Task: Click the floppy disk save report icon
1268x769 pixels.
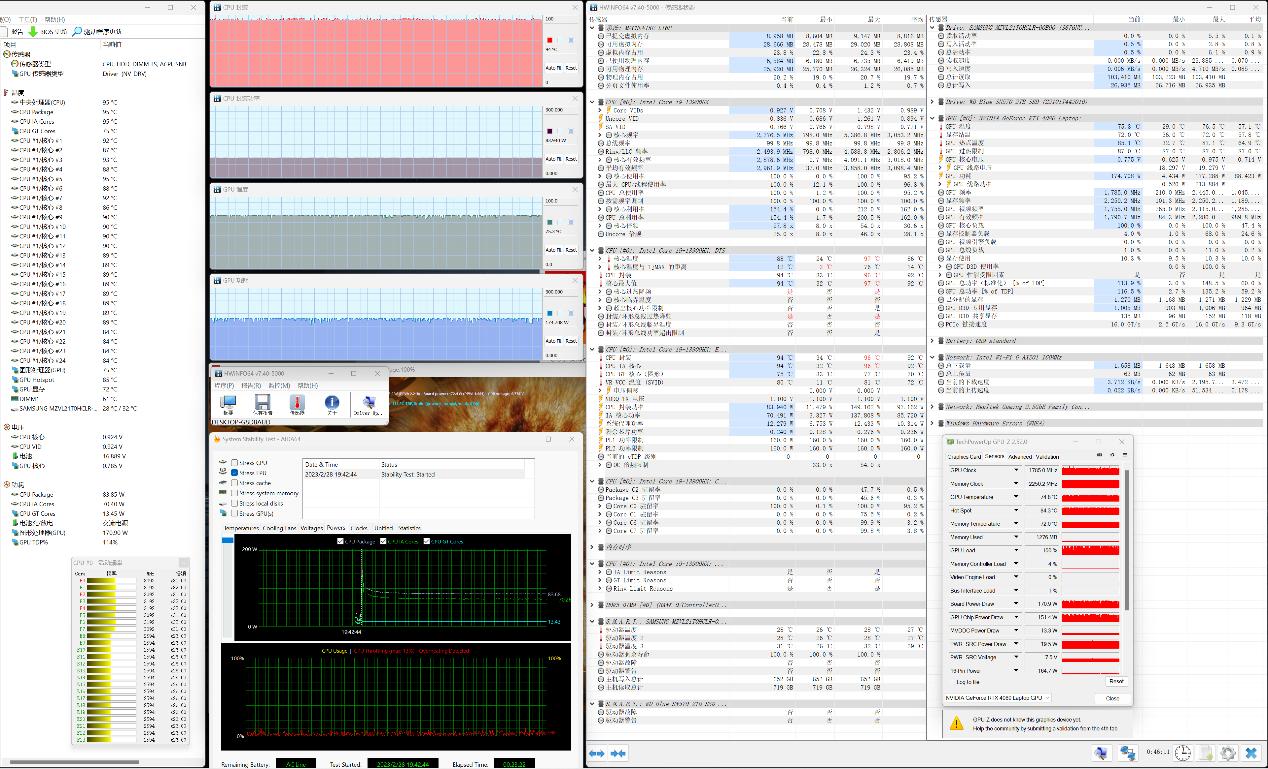Action: coord(262,402)
